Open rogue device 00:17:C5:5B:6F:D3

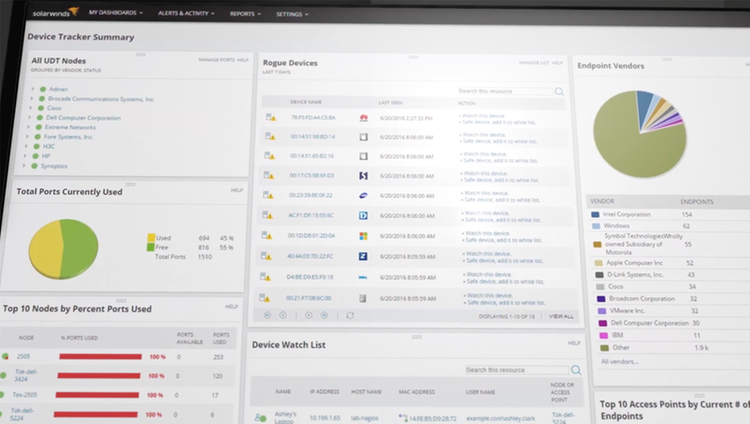312,175
